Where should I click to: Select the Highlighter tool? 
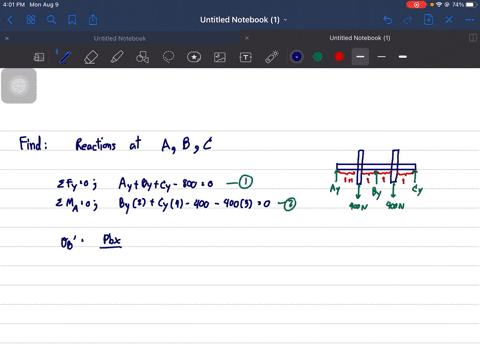(x=117, y=57)
